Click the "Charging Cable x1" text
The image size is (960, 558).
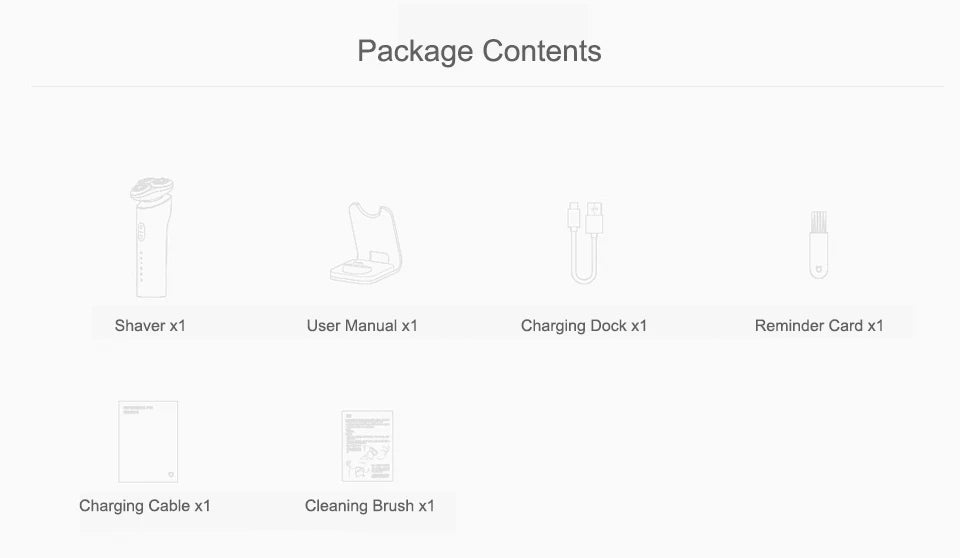pos(145,506)
